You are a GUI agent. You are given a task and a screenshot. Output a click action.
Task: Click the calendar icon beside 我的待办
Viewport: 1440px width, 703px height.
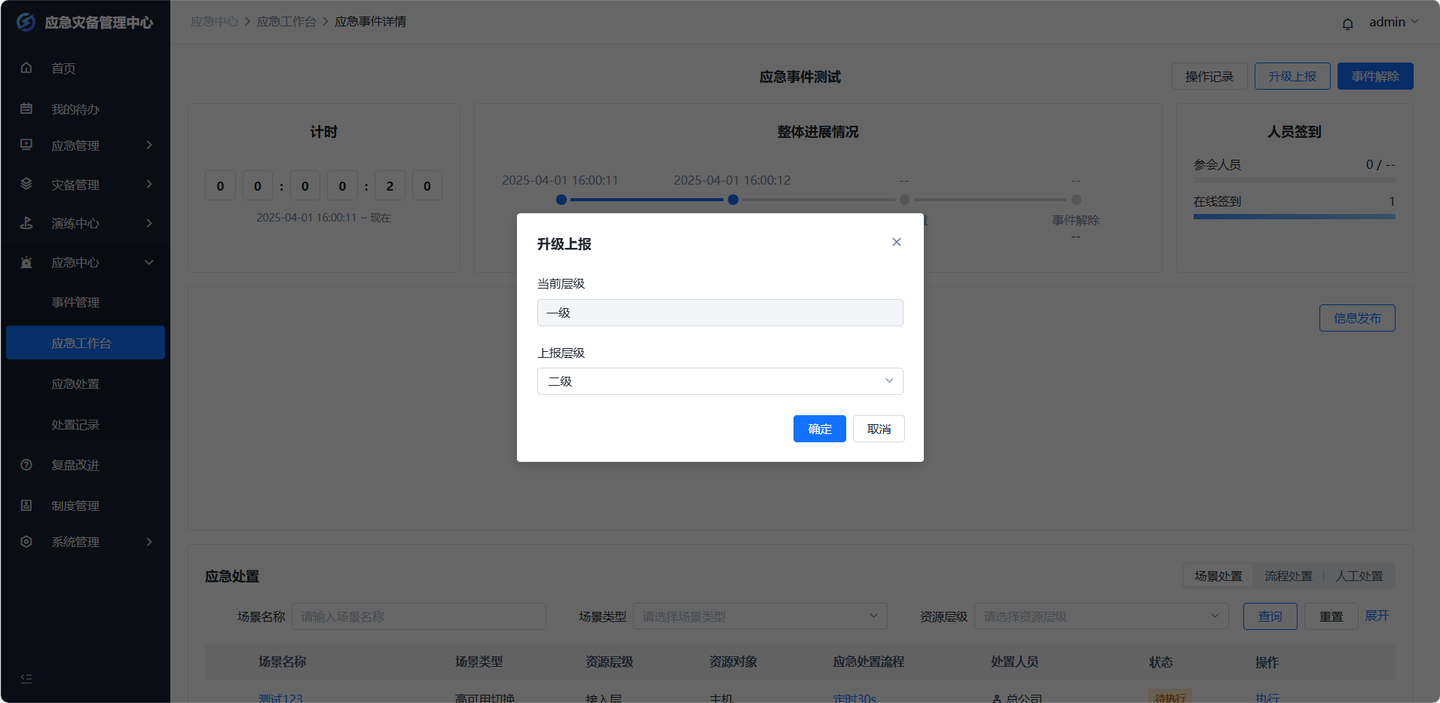[27, 109]
